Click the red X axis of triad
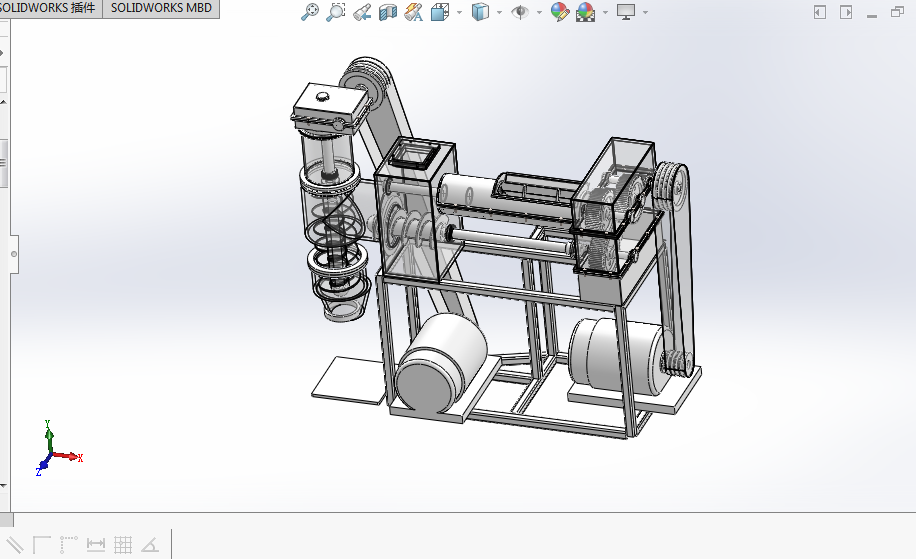 click(69, 456)
